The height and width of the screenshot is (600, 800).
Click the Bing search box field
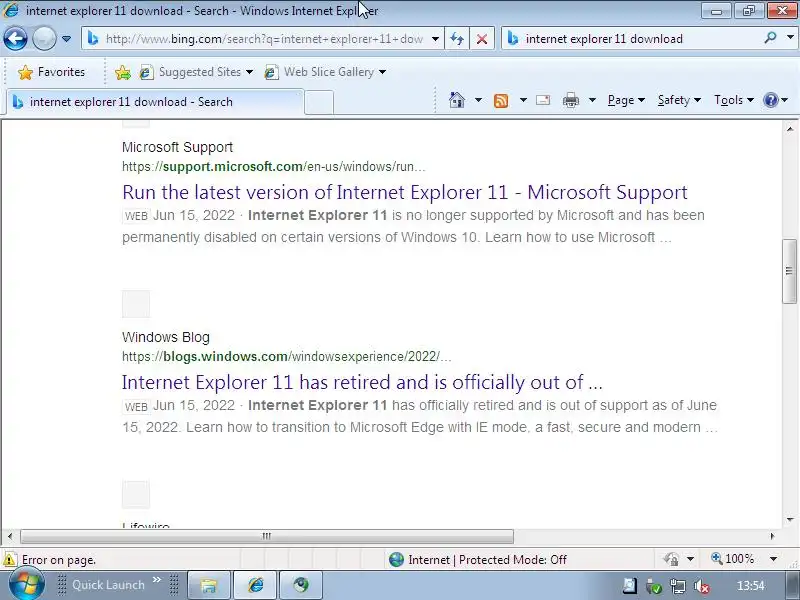pyautogui.click(x=632, y=39)
